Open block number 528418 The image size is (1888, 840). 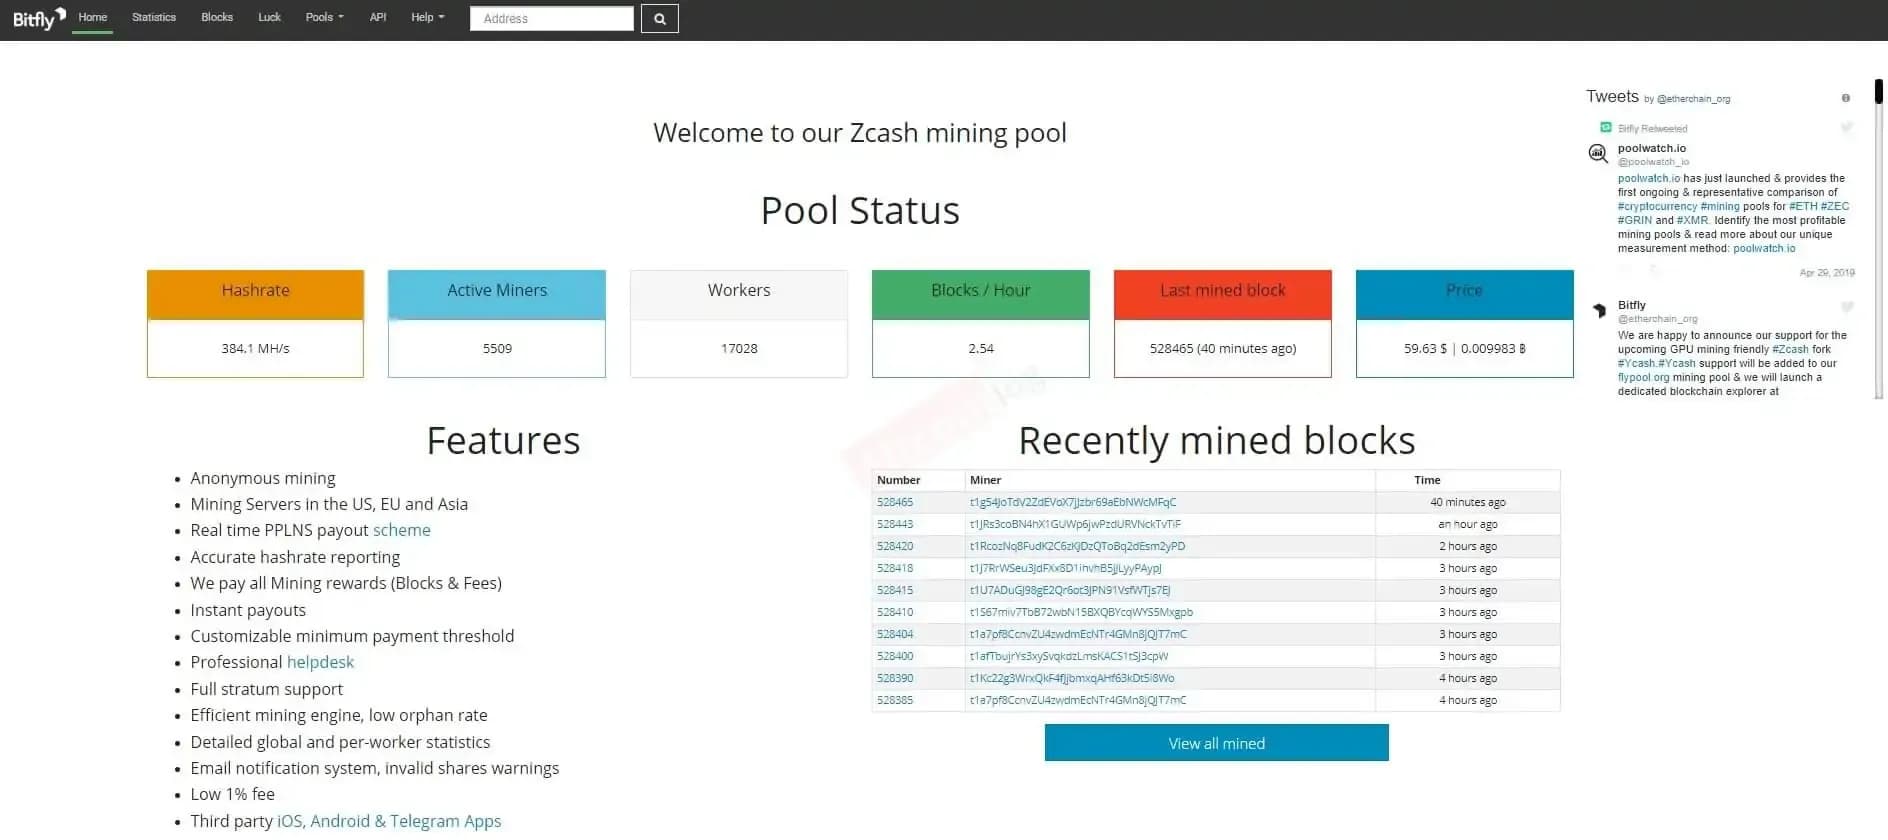point(895,568)
